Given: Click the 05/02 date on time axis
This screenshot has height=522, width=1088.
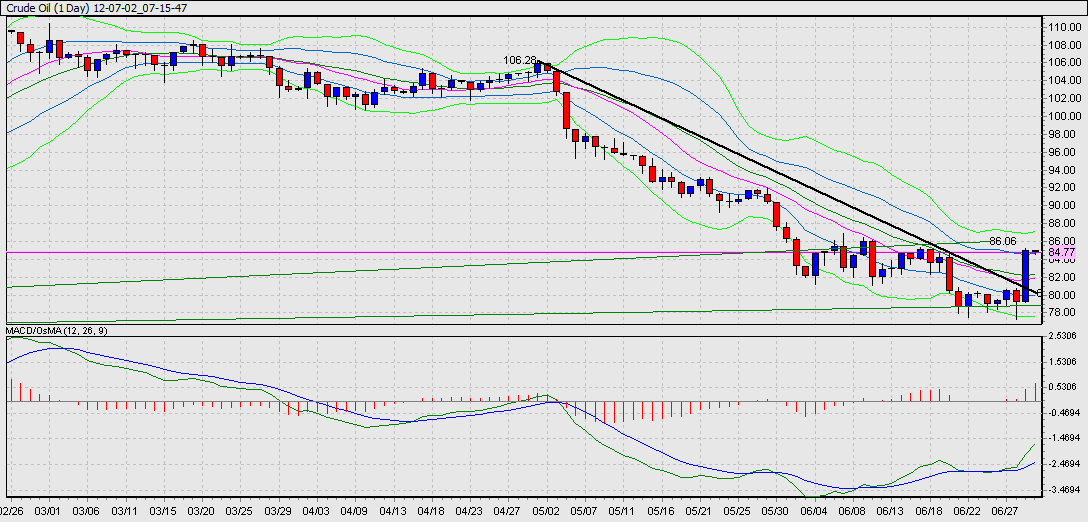Looking at the screenshot, I should tap(546, 510).
